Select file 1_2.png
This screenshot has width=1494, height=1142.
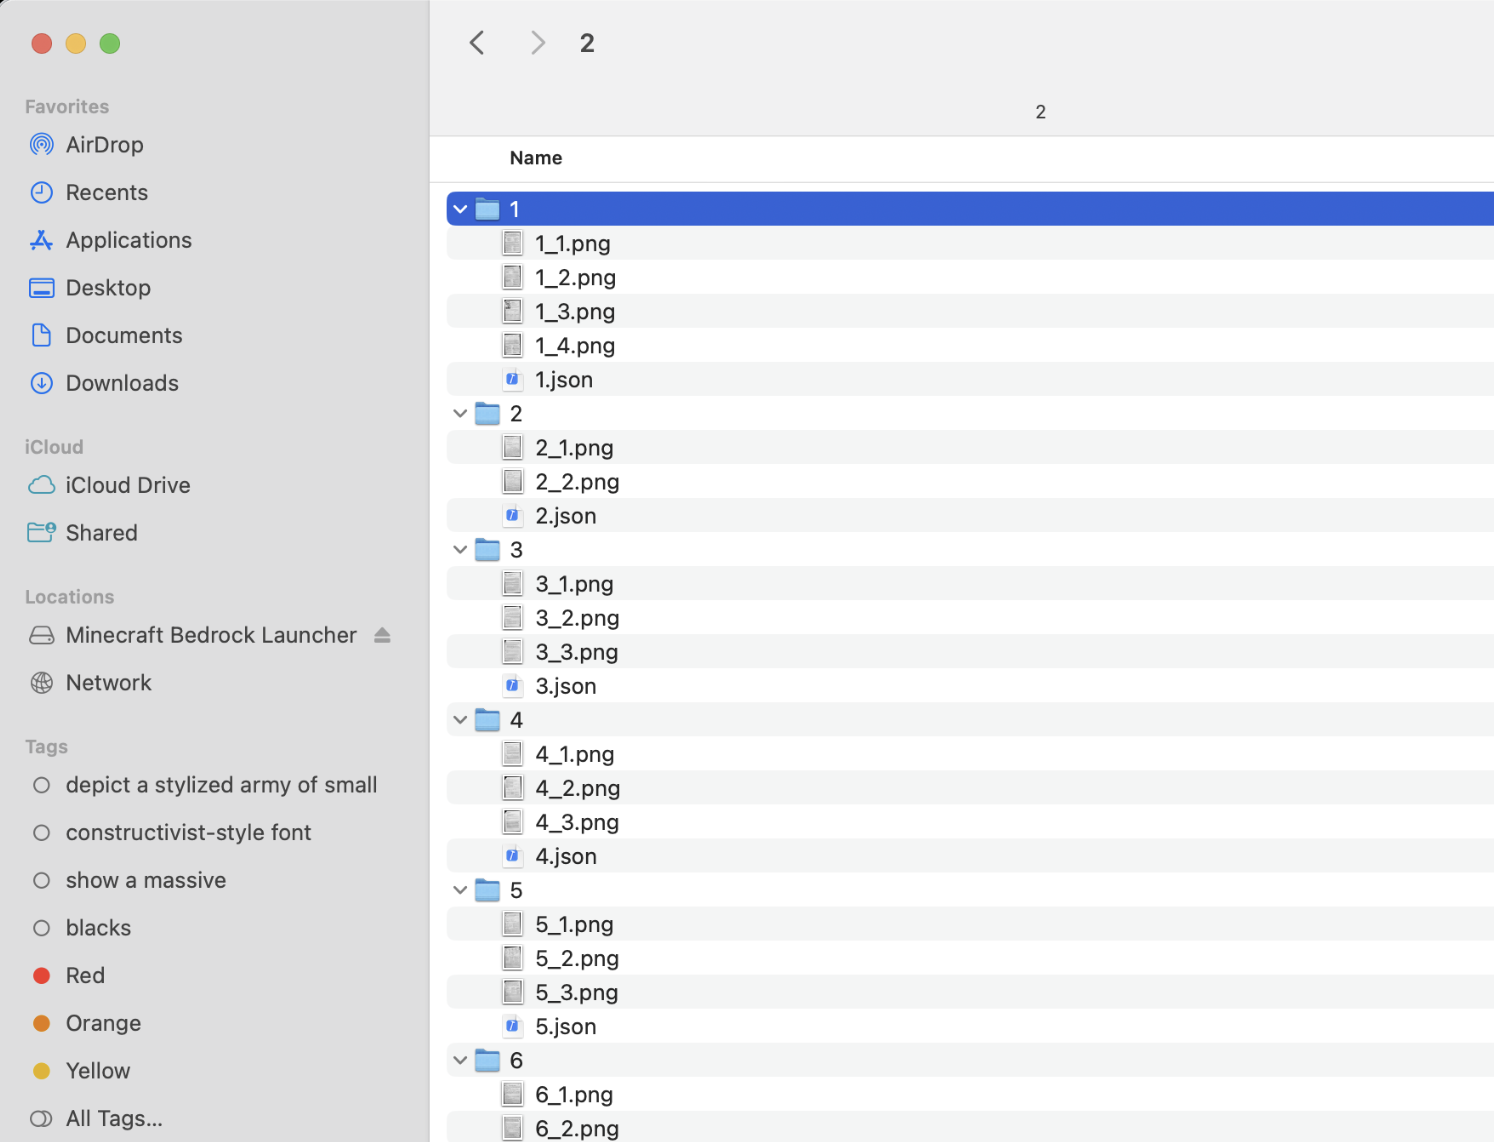point(970,277)
